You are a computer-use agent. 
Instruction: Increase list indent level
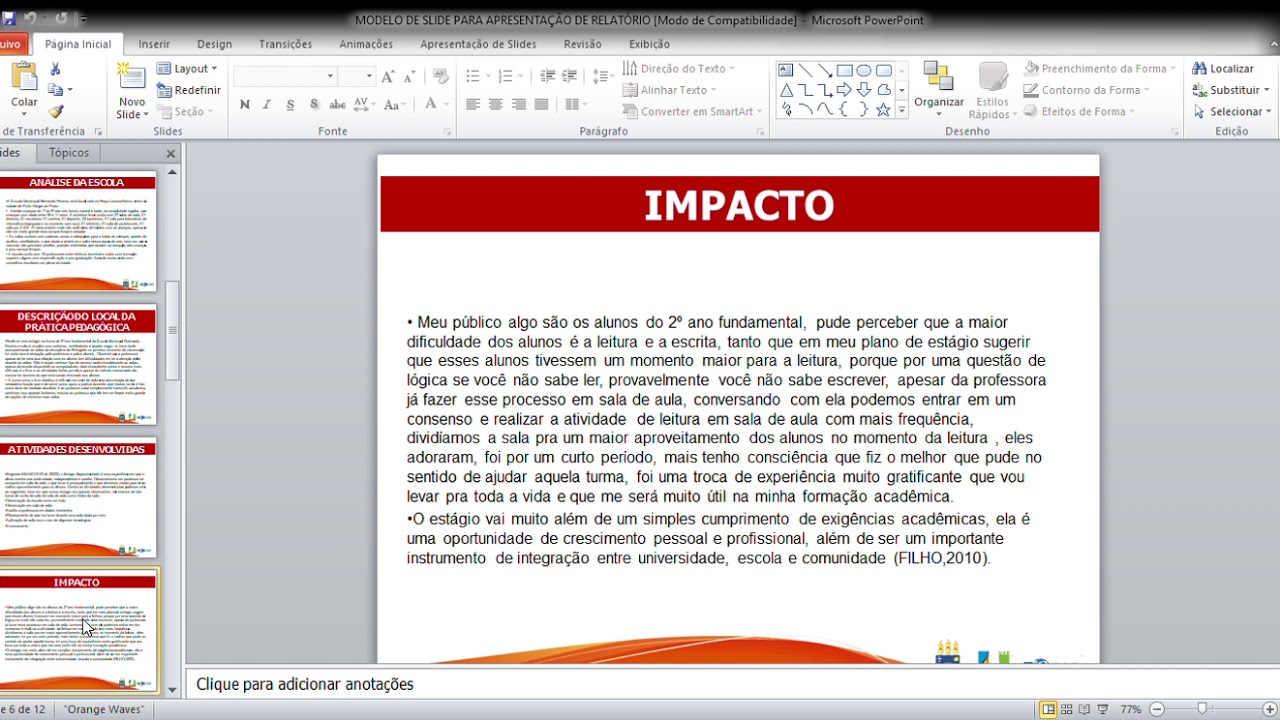click(x=570, y=76)
